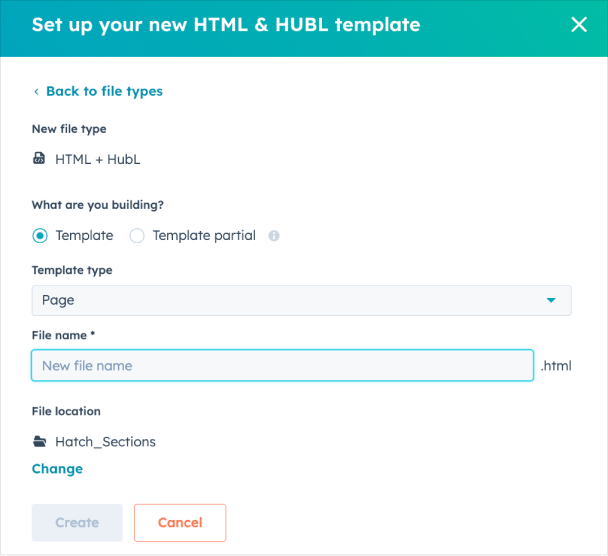The image size is (608, 556).
Task: Click Change to pick another file location
Action: click(57, 469)
